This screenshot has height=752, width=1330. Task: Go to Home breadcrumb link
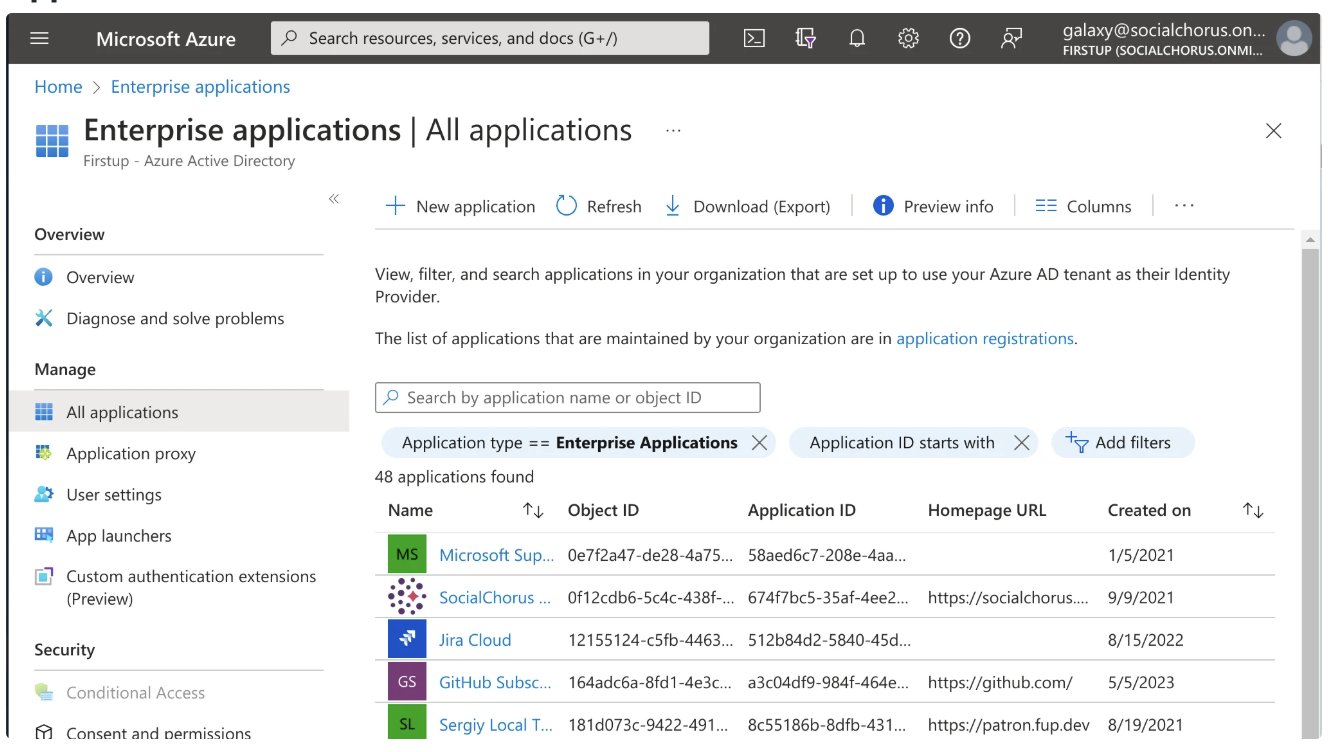coord(58,87)
